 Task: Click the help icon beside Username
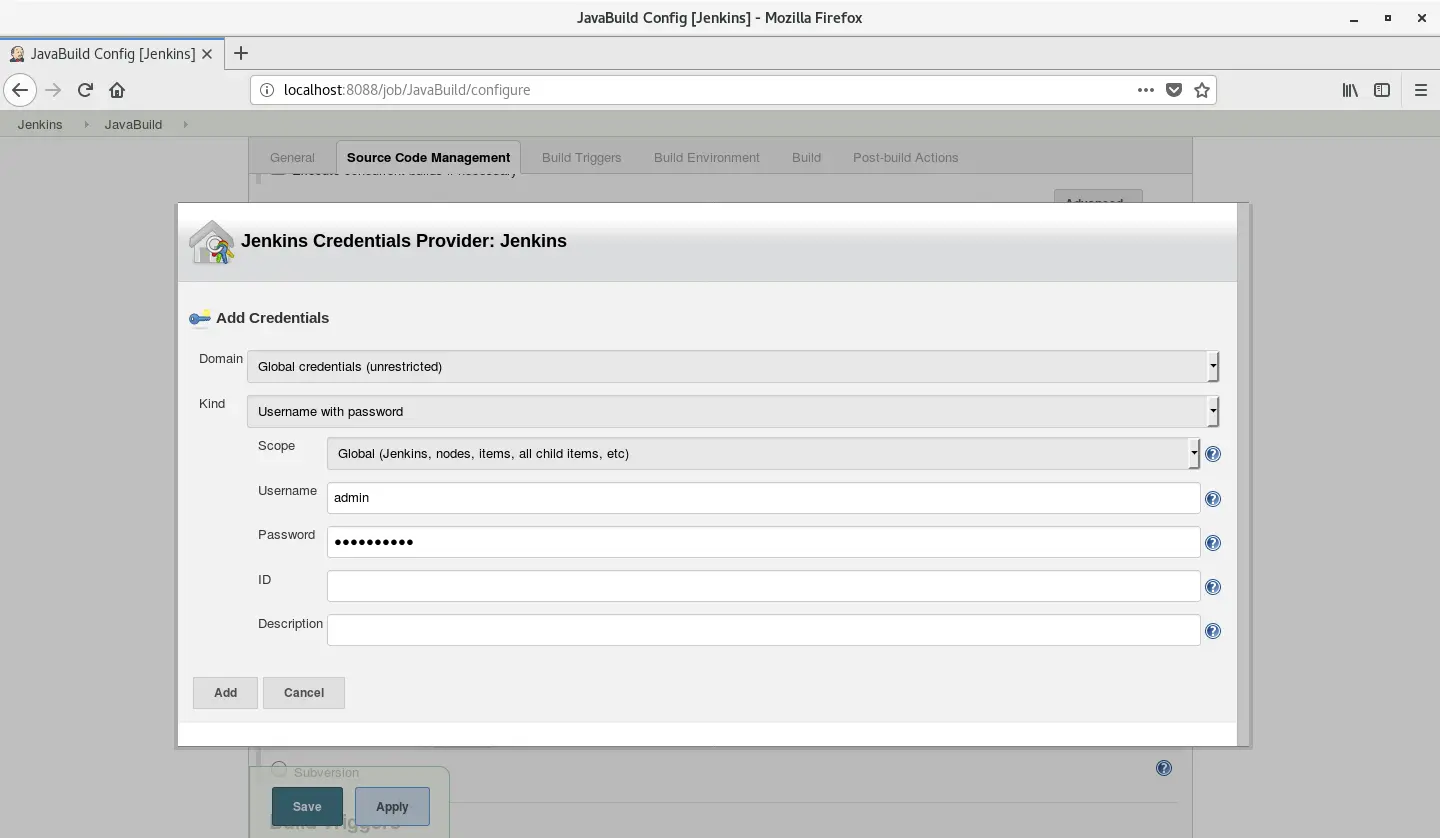(1213, 499)
